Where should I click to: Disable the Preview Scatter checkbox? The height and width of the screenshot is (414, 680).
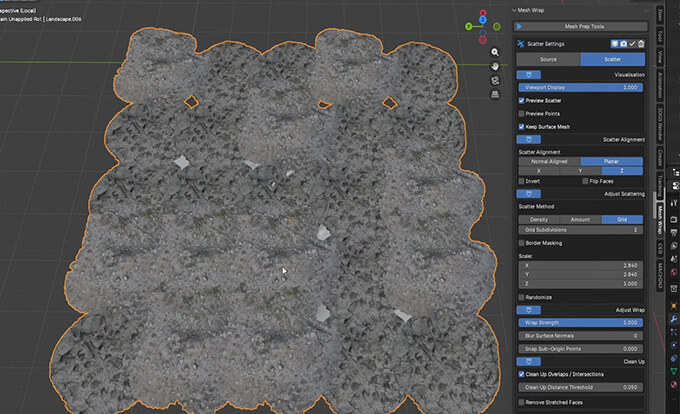(x=521, y=101)
